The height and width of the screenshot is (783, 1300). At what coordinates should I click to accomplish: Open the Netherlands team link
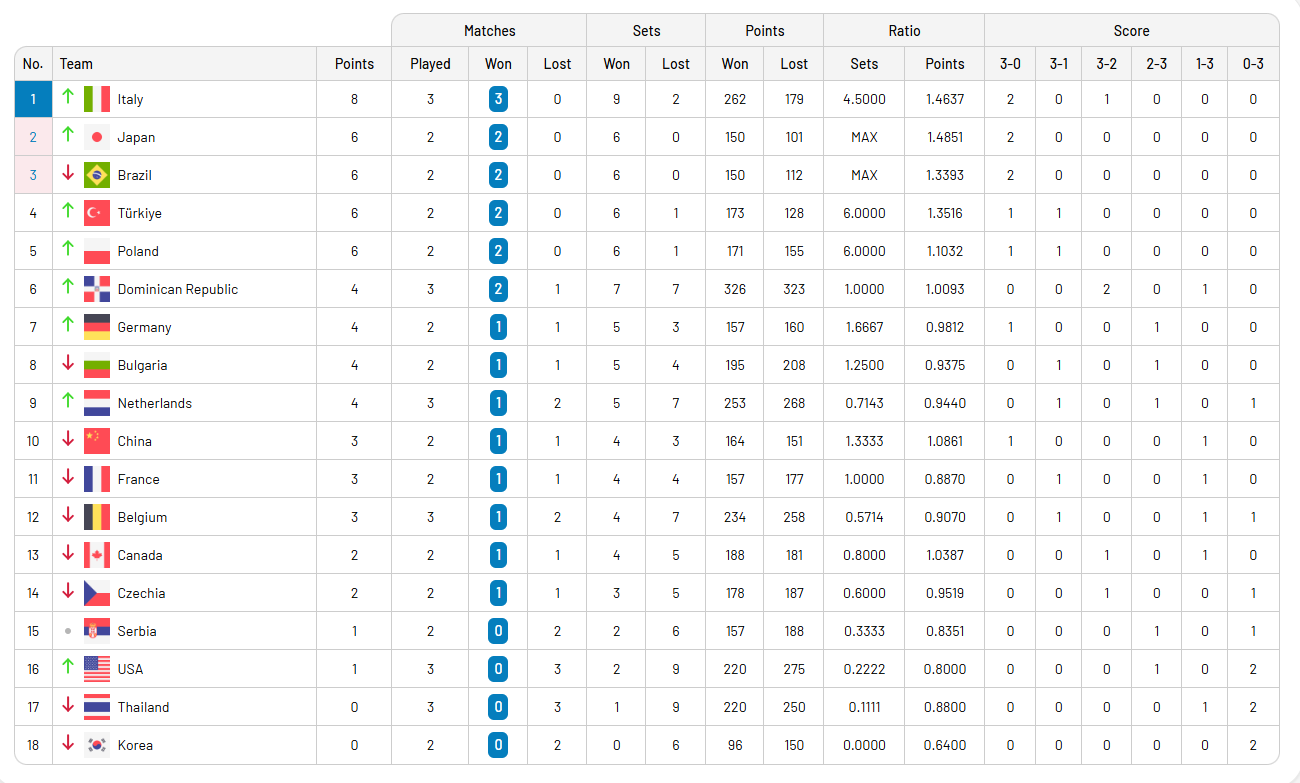[x=154, y=403]
